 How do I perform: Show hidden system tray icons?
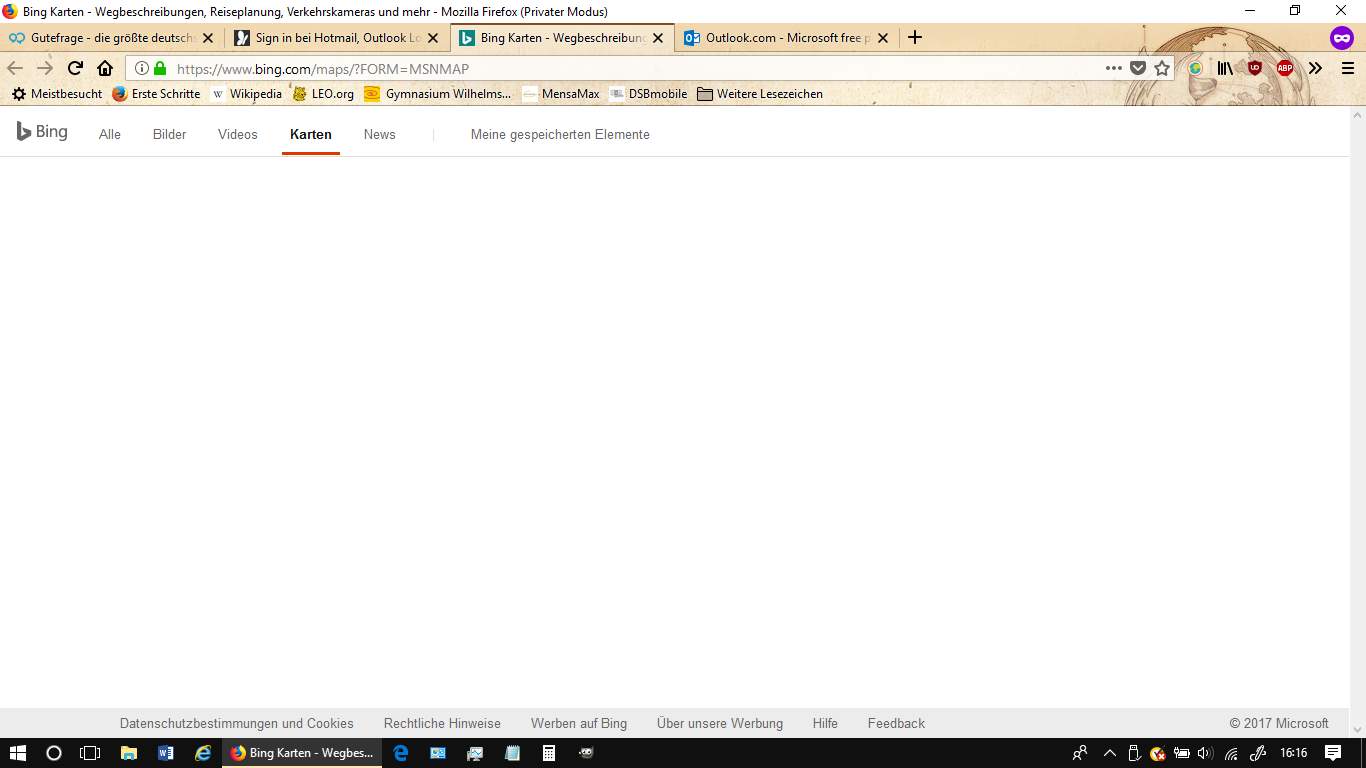coord(1109,753)
